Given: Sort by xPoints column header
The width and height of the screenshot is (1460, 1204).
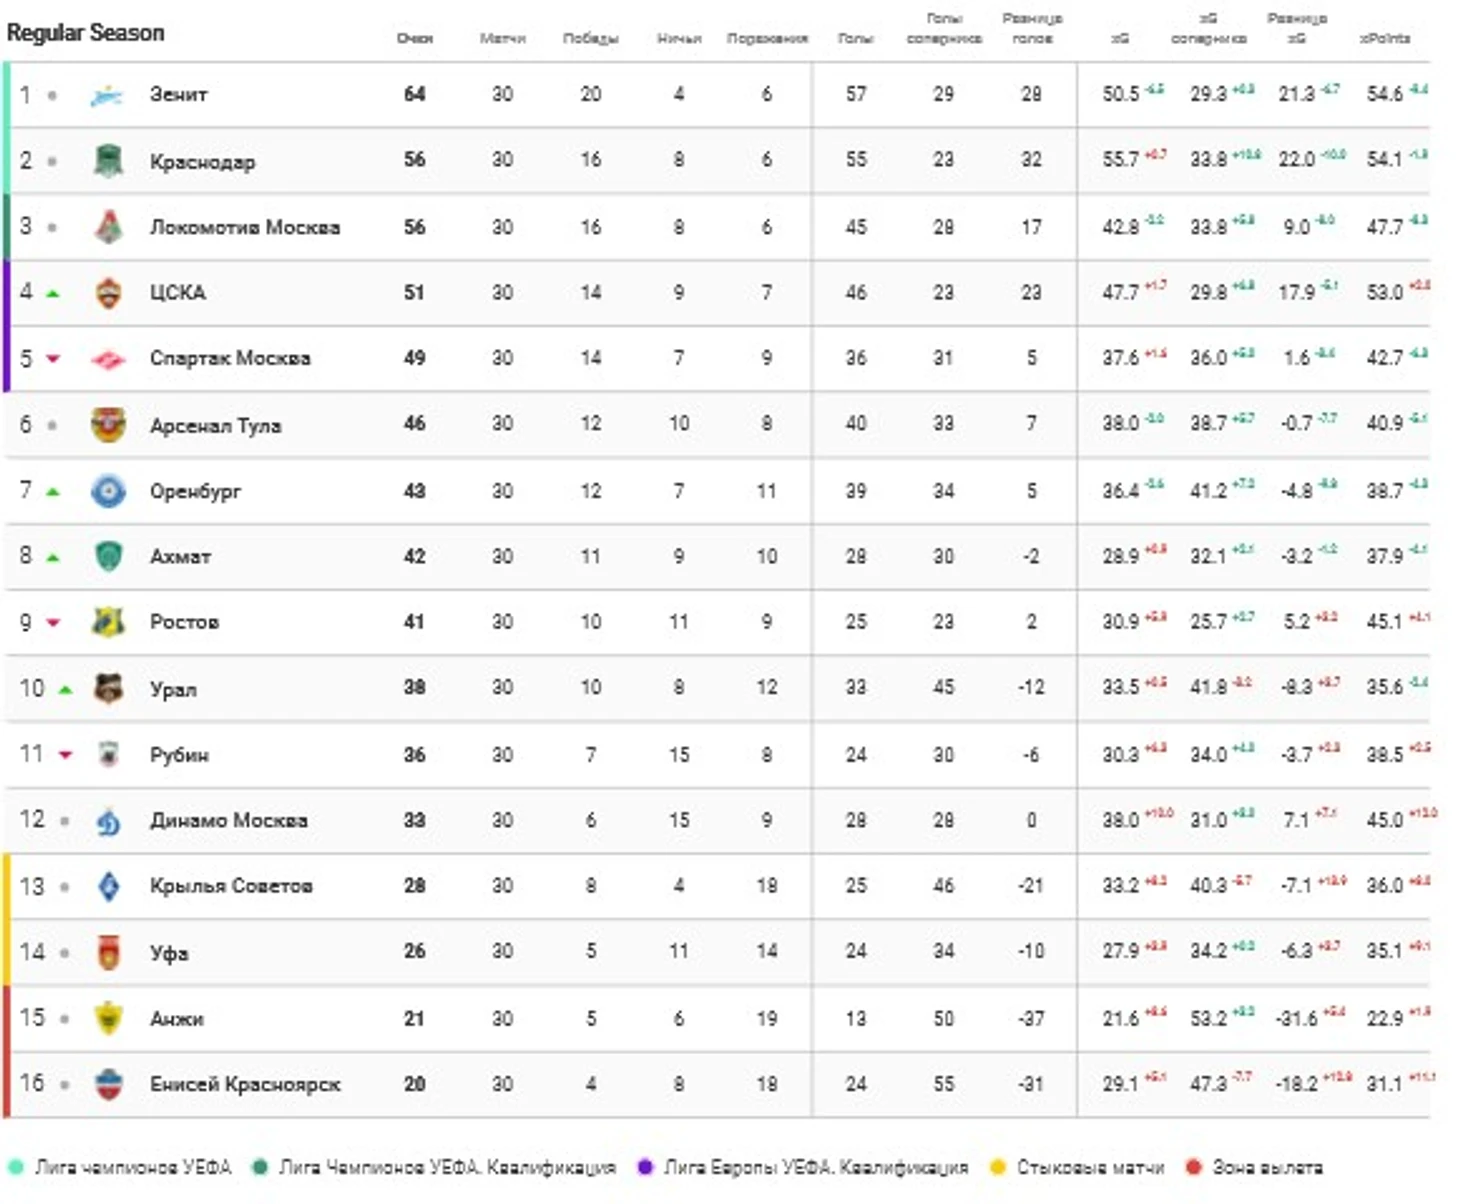Looking at the screenshot, I should 1385,39.
